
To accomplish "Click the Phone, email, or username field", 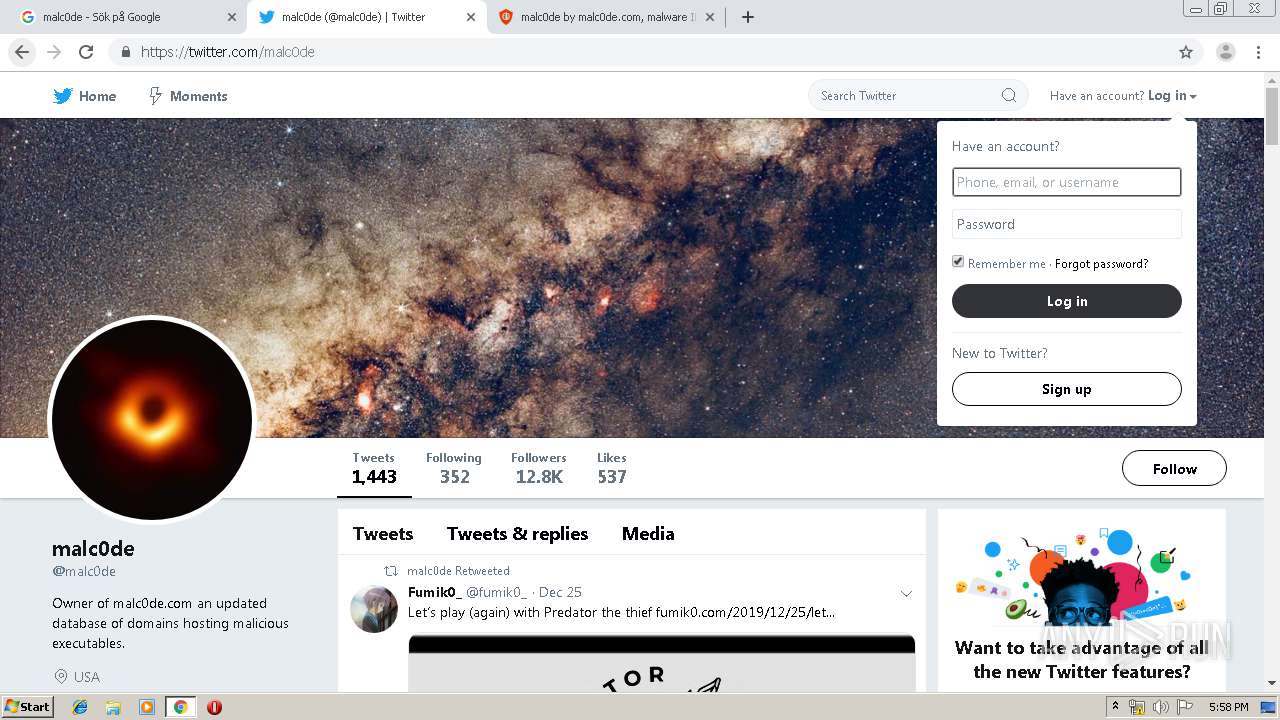I will pyautogui.click(x=1067, y=182).
